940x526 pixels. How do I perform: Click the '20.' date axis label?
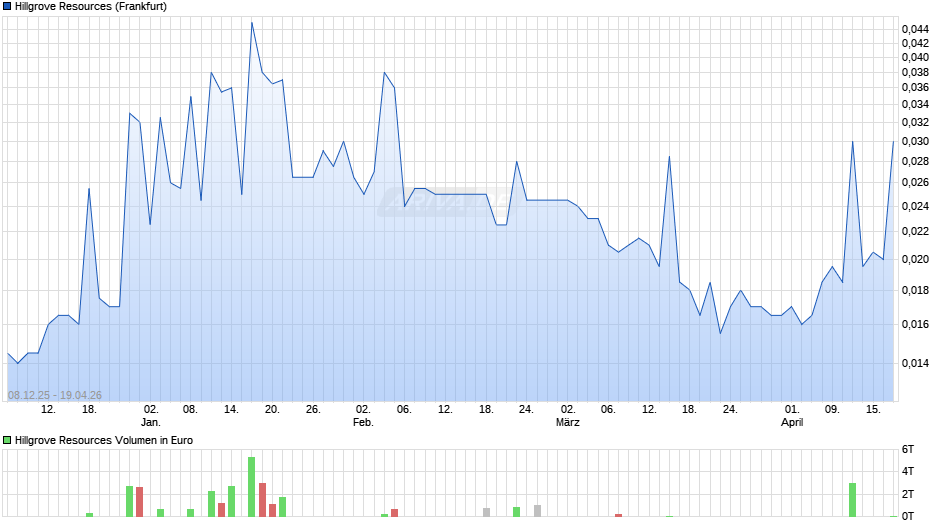(x=272, y=409)
